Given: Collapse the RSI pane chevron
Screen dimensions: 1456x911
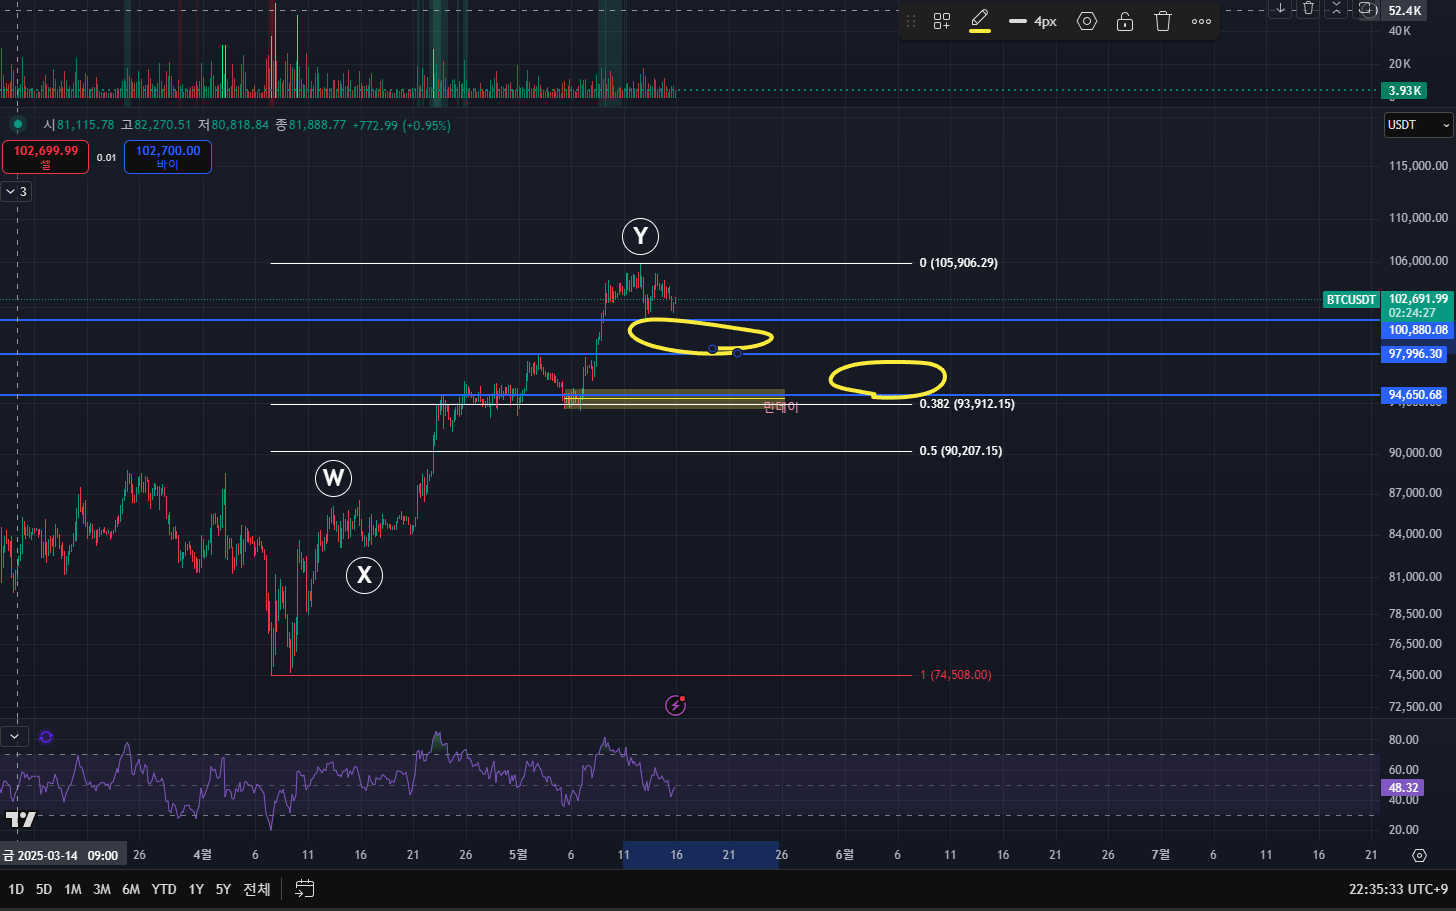Looking at the screenshot, I should (x=14, y=737).
